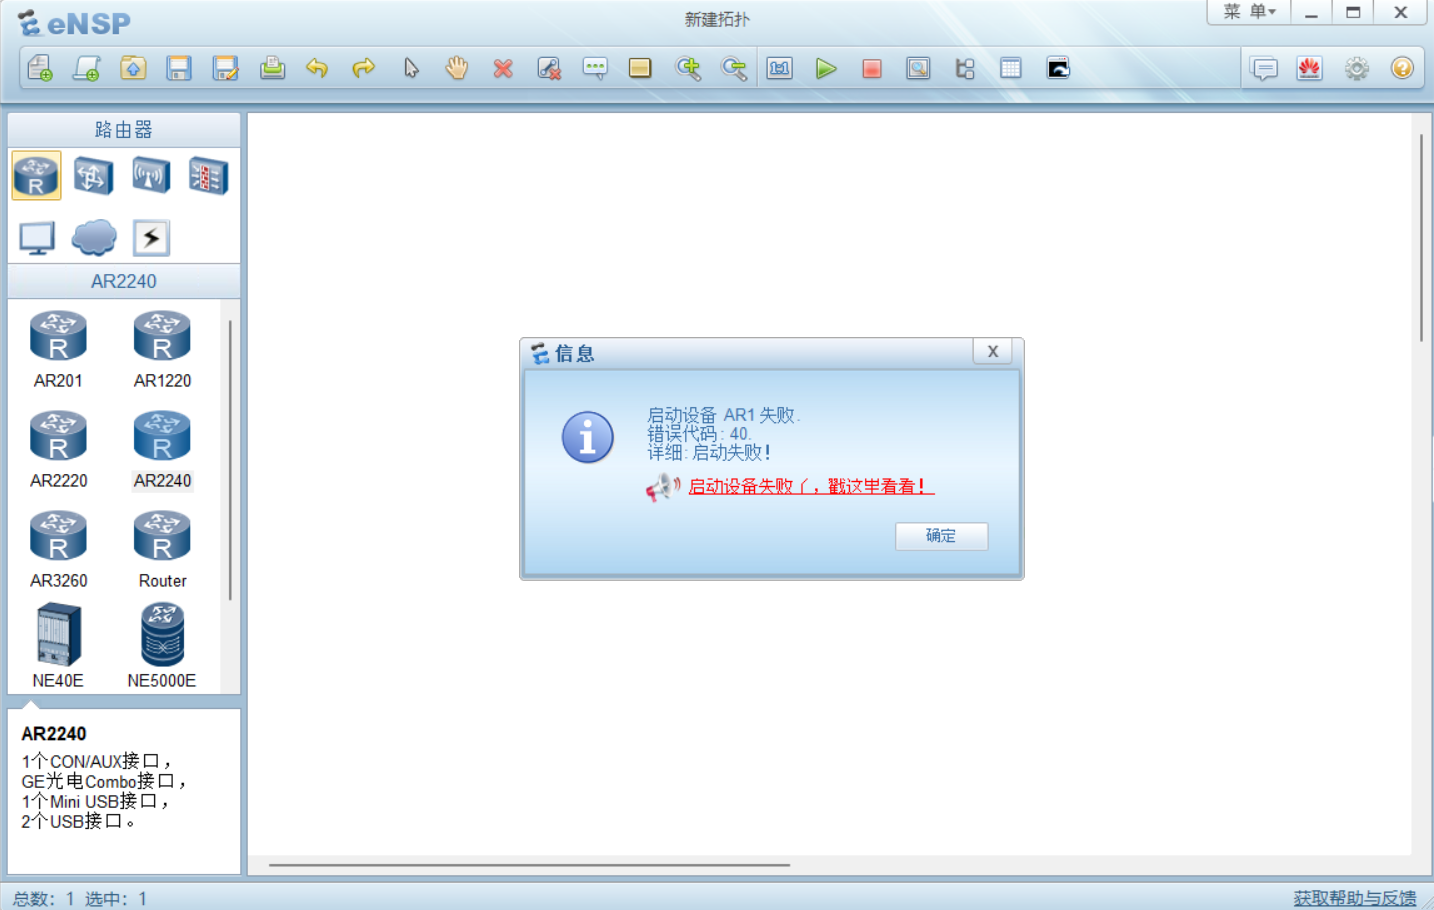
Task: Pick the generic Router device
Action: 162,549
